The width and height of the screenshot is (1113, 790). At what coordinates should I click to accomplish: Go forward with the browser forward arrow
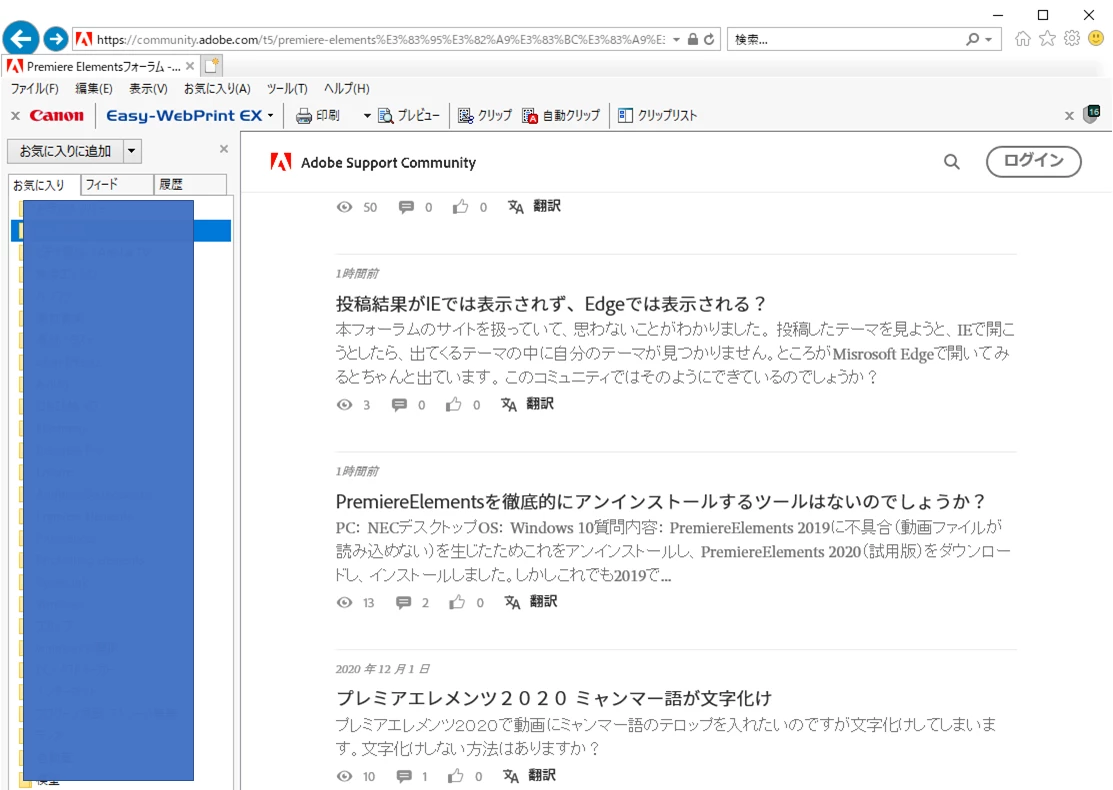coord(55,39)
